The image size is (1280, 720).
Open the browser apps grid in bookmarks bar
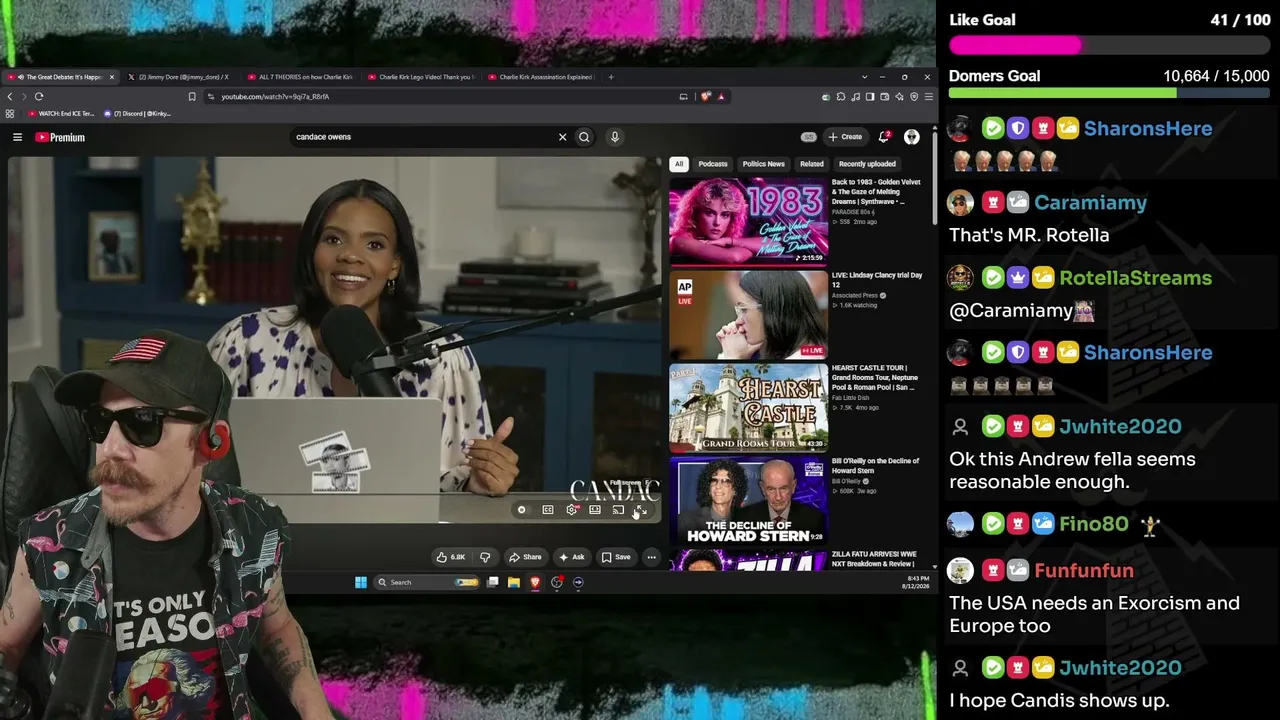tap(10, 114)
